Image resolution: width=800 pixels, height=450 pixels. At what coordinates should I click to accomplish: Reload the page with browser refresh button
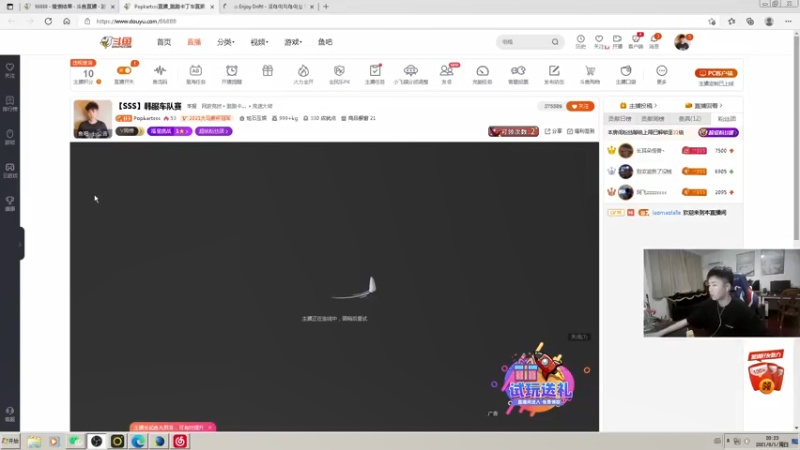48,21
